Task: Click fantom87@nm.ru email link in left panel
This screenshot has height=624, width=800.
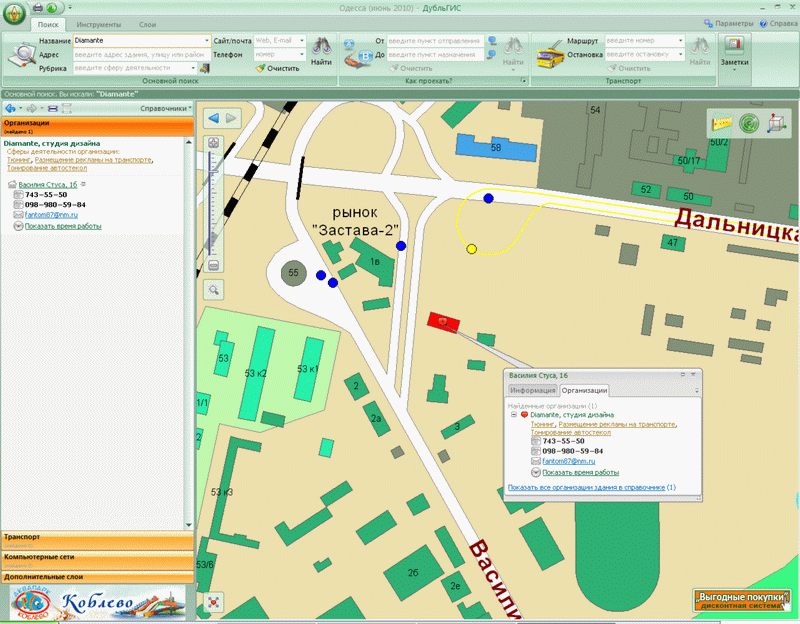Action: click(51, 215)
